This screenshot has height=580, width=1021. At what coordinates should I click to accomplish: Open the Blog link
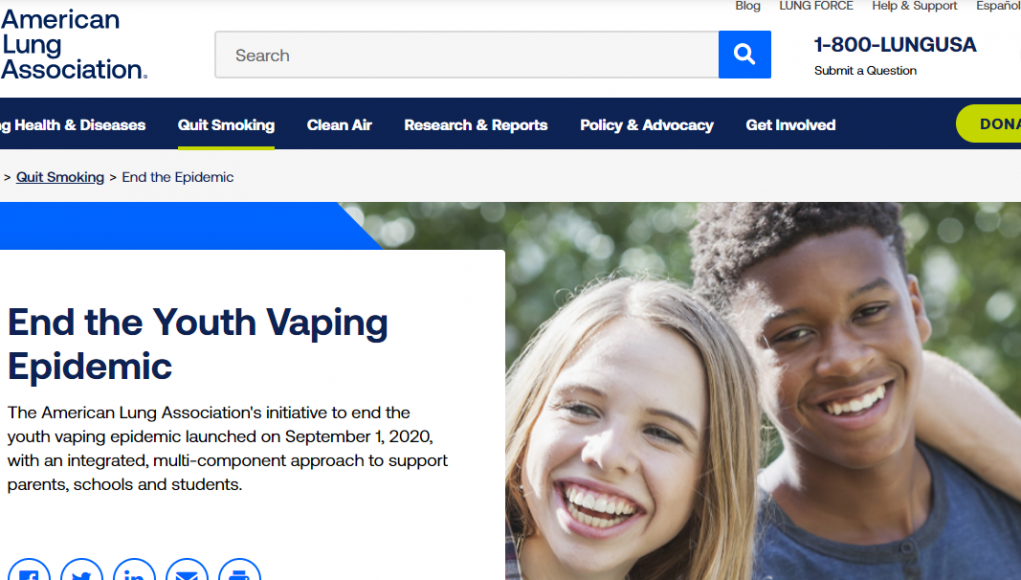coord(747,6)
